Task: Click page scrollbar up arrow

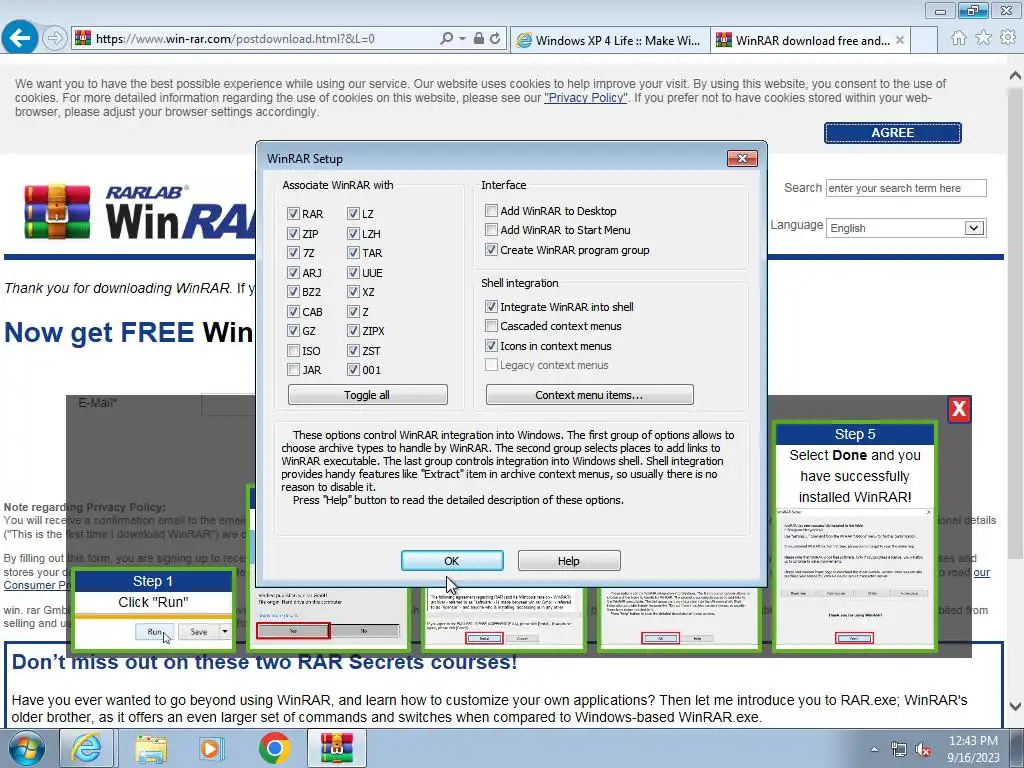Action: click(x=1015, y=74)
